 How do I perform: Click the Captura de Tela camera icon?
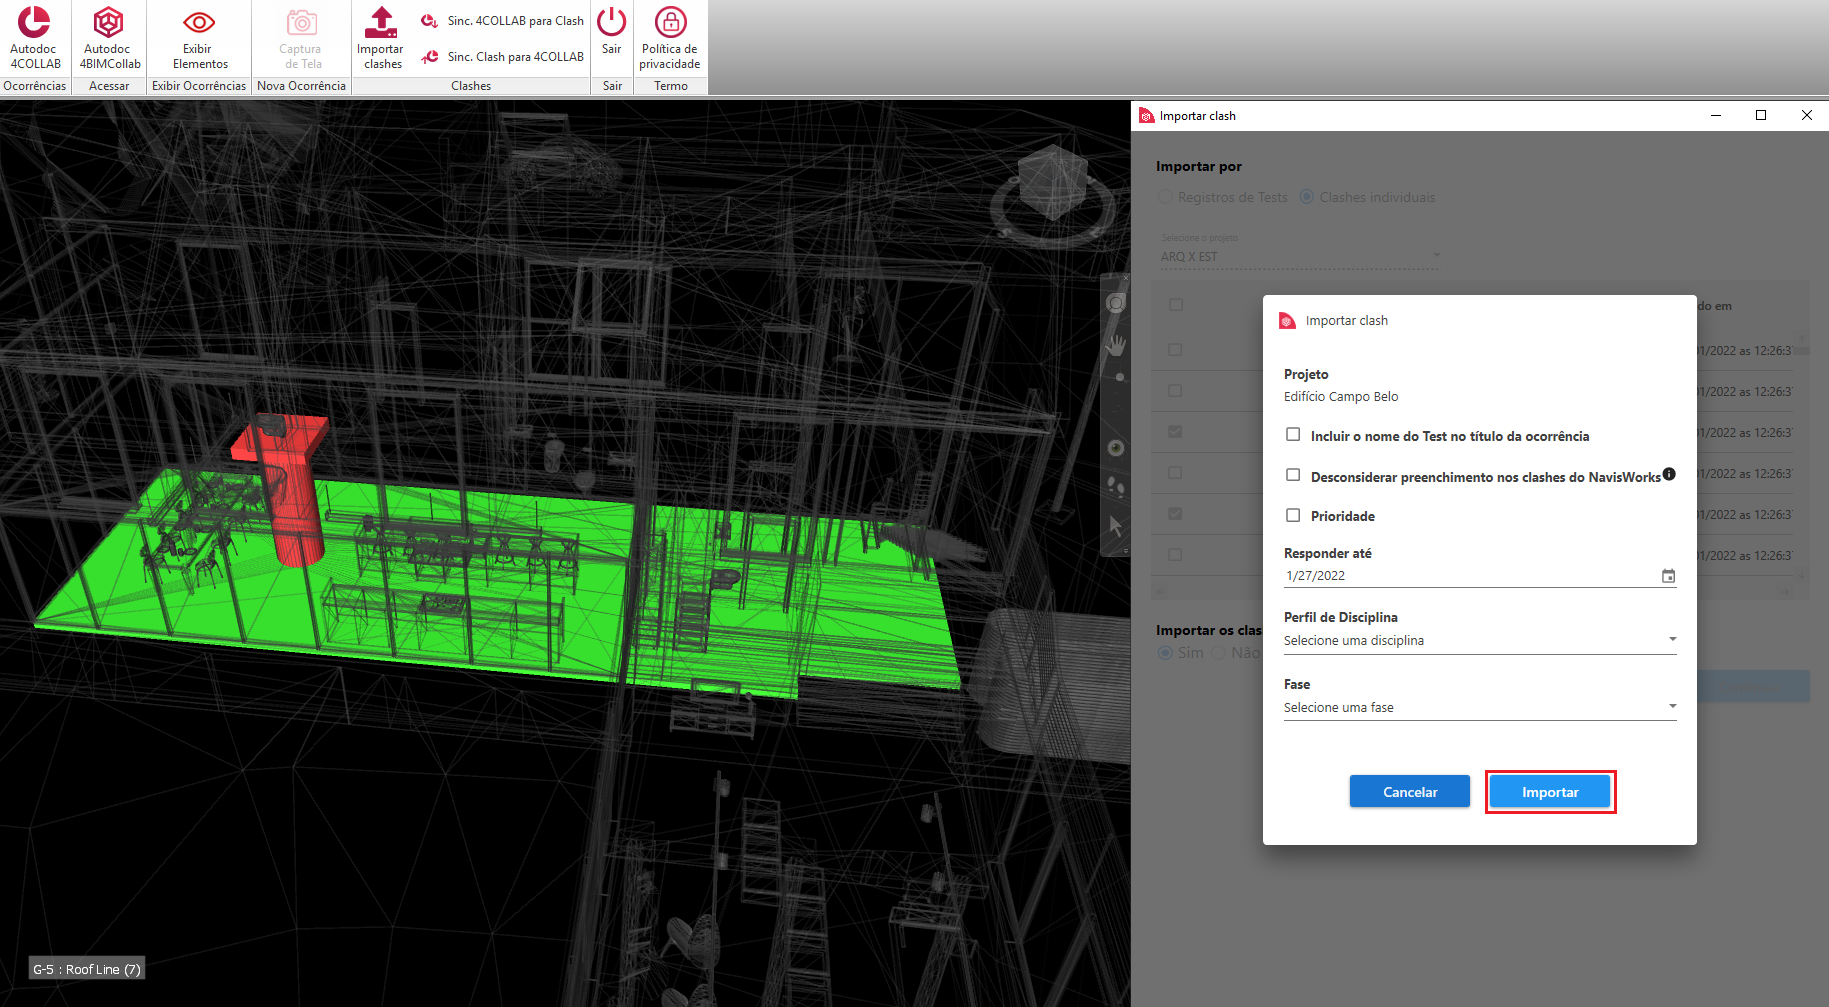coord(301,22)
